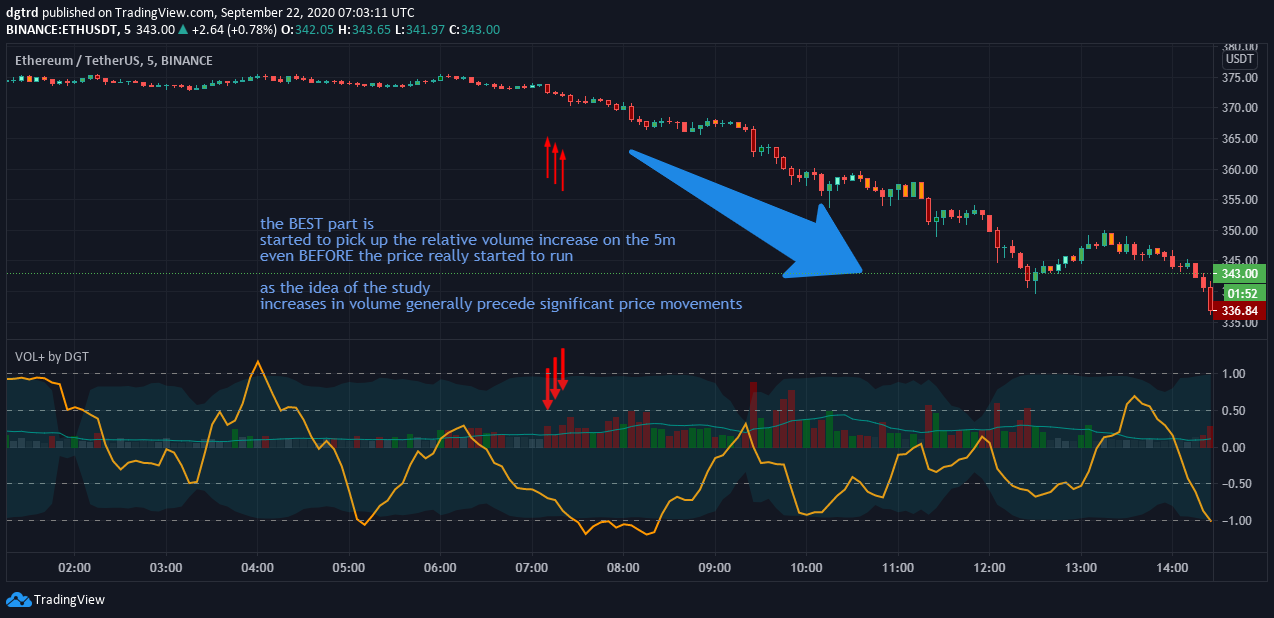Click the 04:00 time axis label
The width and height of the screenshot is (1274, 618).
(x=258, y=568)
